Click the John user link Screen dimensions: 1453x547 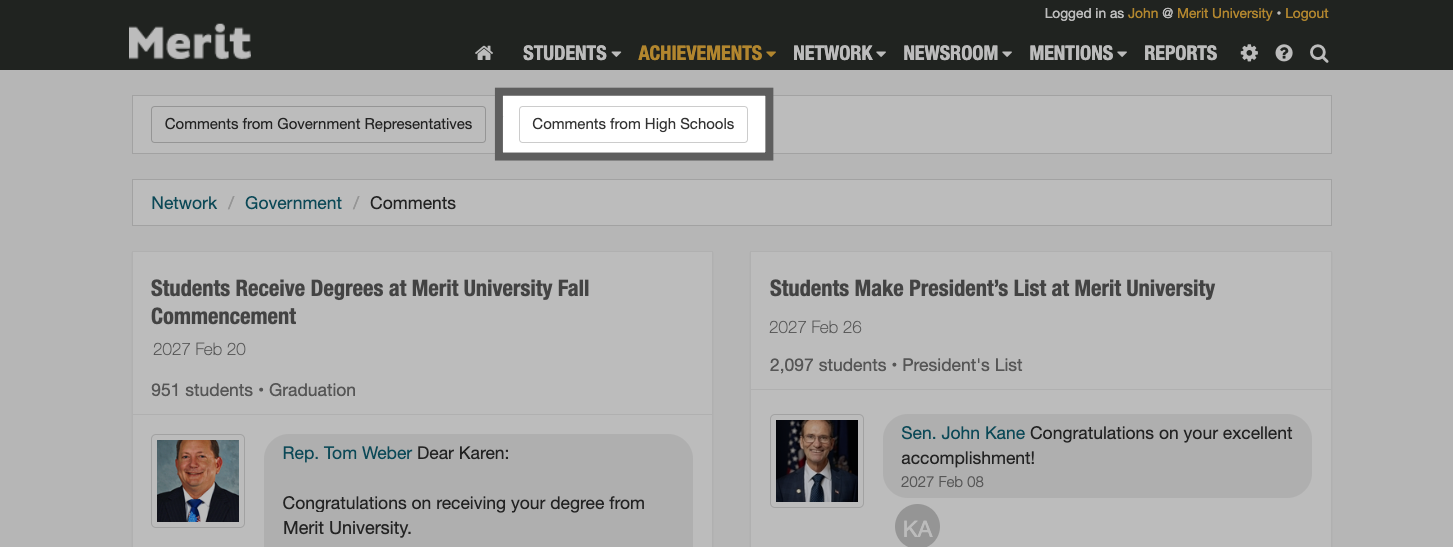pyautogui.click(x=1143, y=13)
